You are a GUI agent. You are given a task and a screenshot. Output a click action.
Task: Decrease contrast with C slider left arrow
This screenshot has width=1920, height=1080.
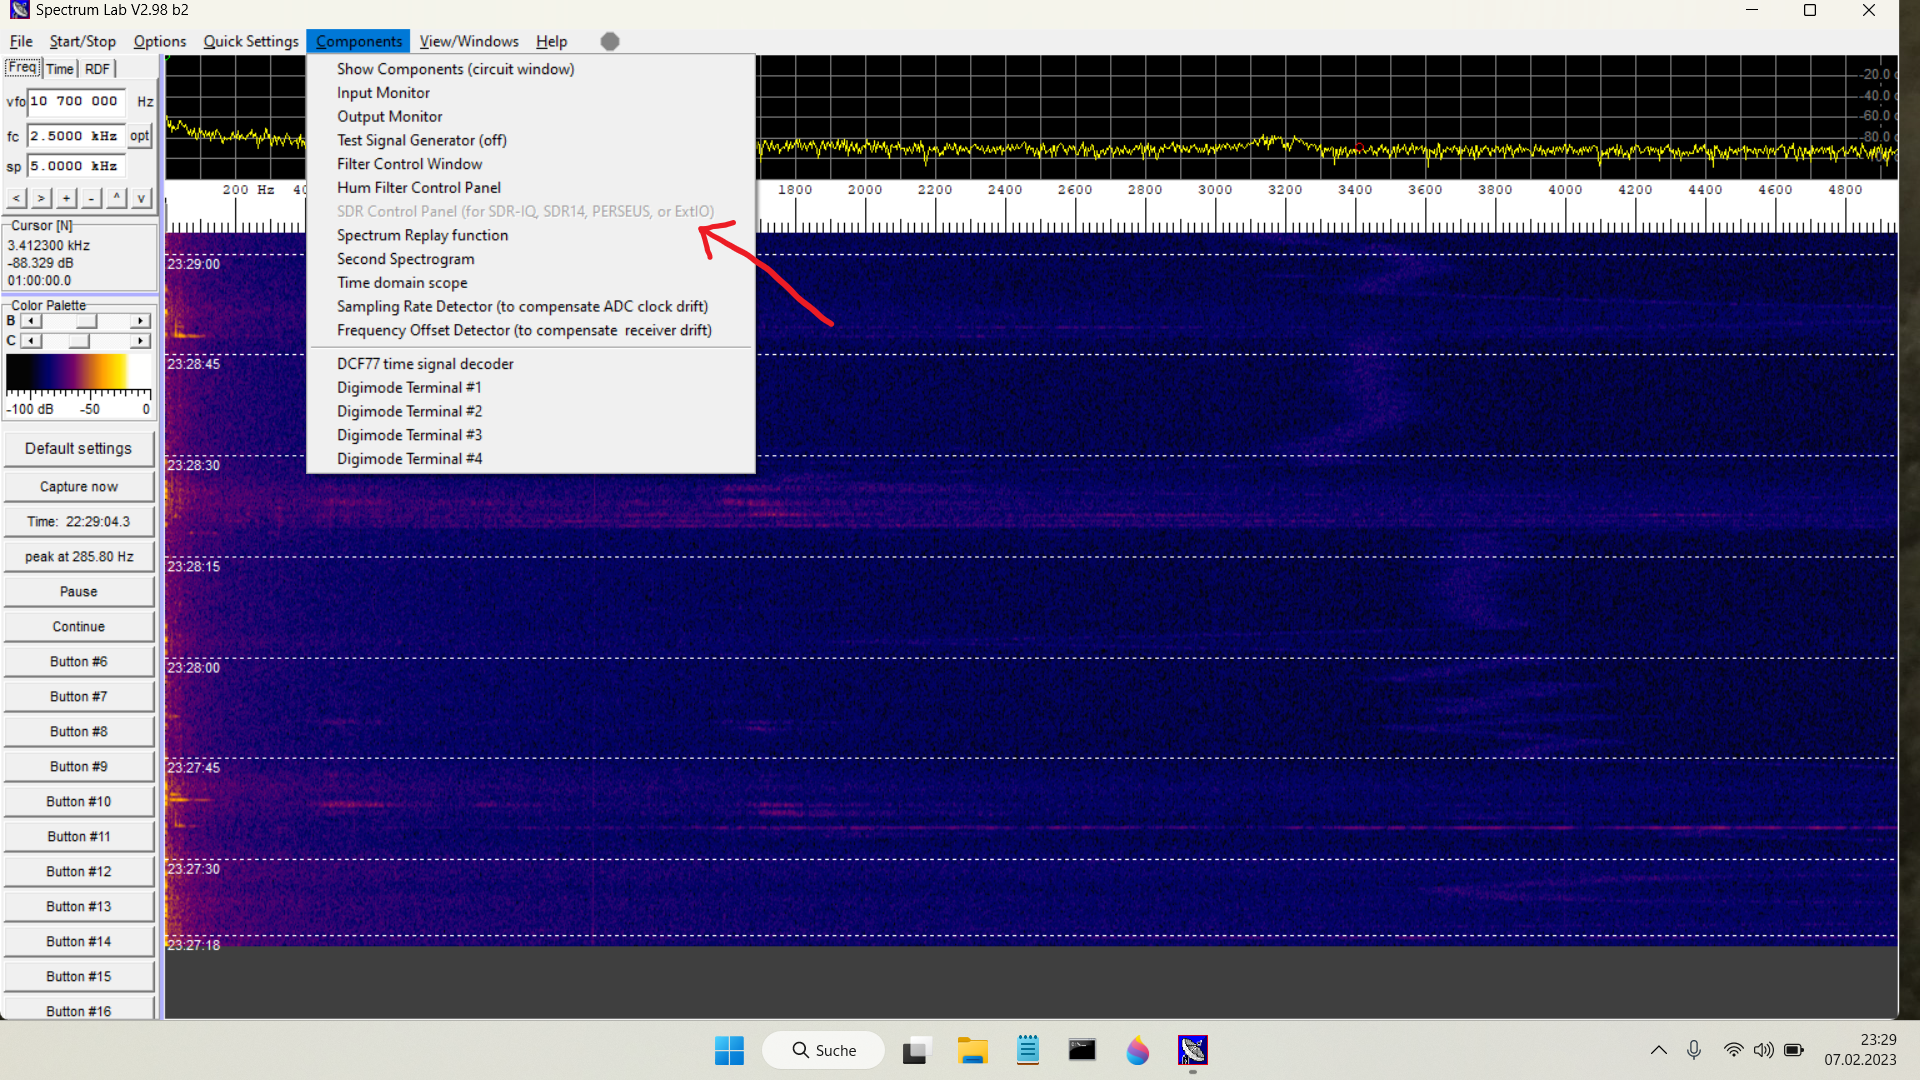[x=31, y=341]
